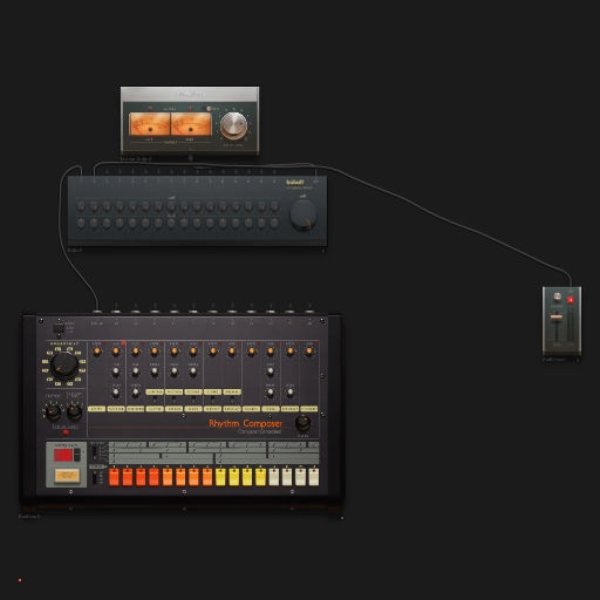Click the last bottom-row channel knob on the Kobolt mixer
This screenshot has height=600, width=600.
point(274,223)
